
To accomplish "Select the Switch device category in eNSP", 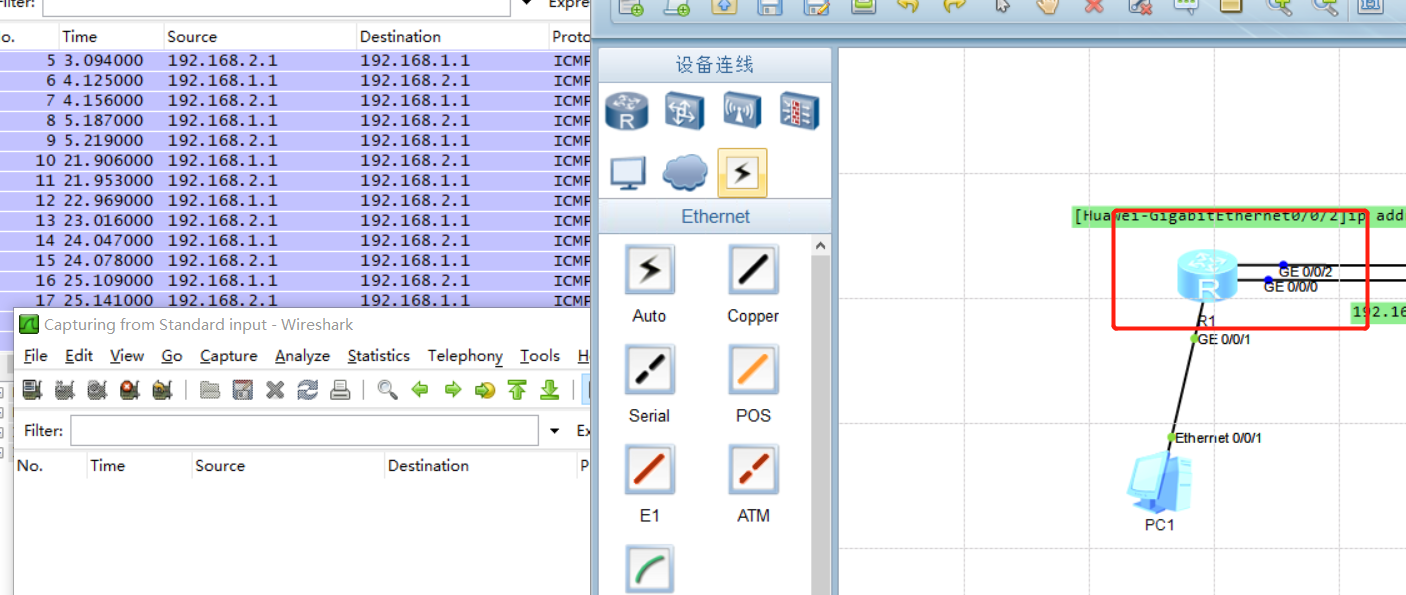I will pos(685,110).
